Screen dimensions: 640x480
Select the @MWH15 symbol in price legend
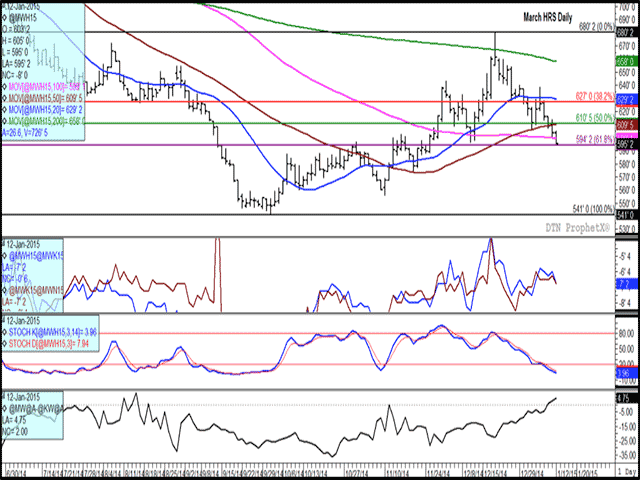click(x=21, y=18)
